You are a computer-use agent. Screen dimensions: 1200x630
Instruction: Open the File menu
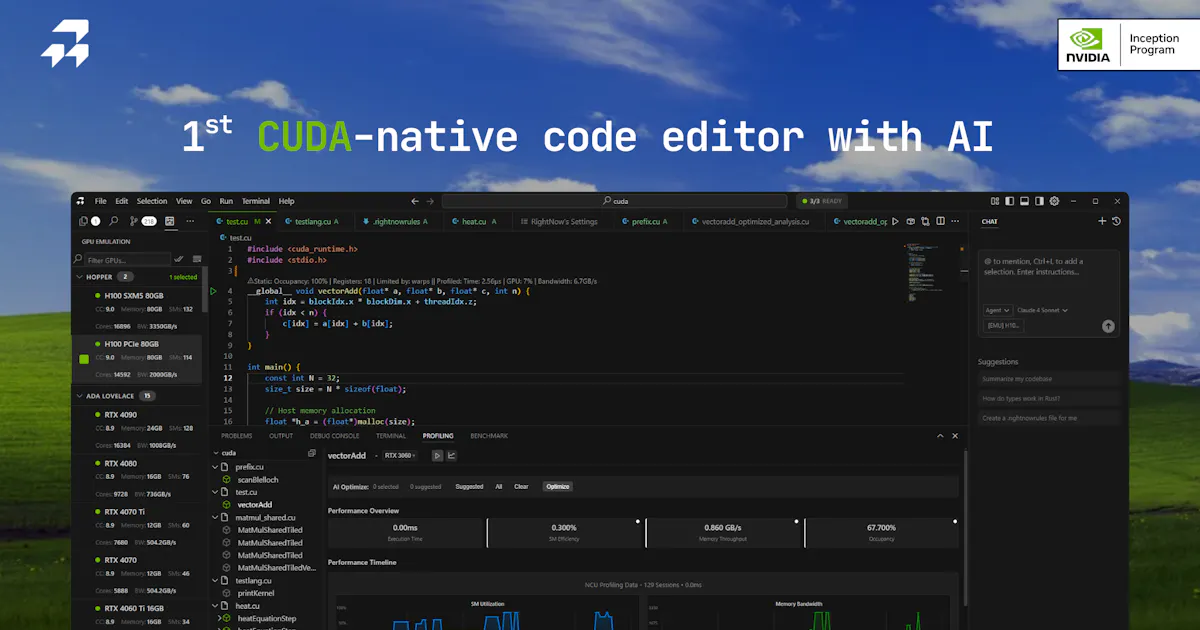[100, 201]
